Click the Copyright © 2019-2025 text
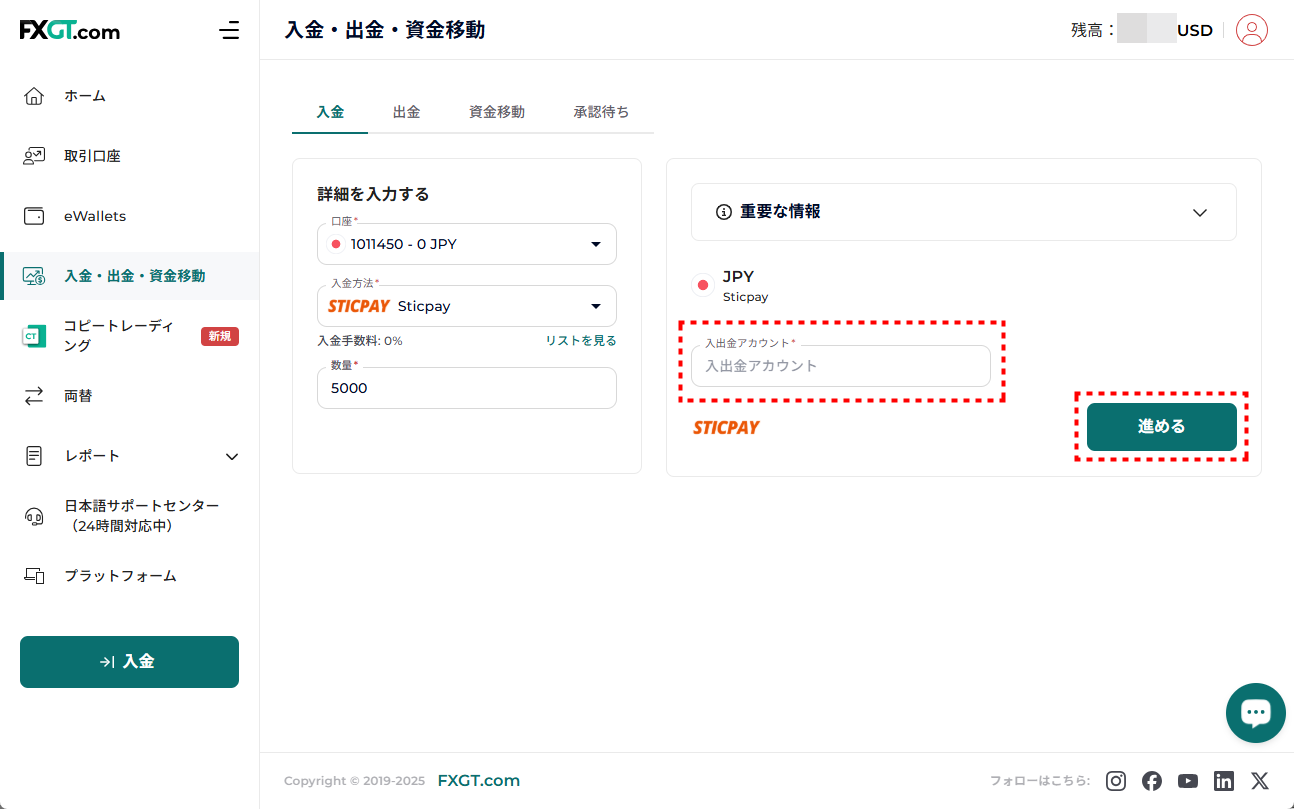The height and width of the screenshot is (809, 1294). pyautogui.click(x=355, y=781)
